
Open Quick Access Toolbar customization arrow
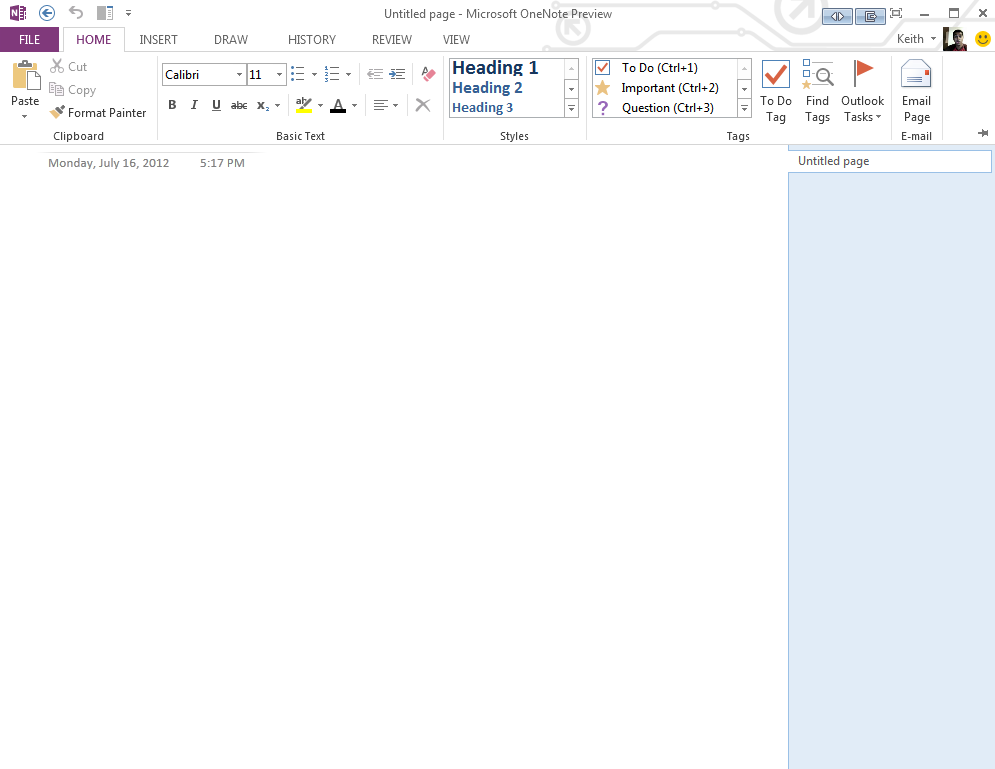point(128,13)
